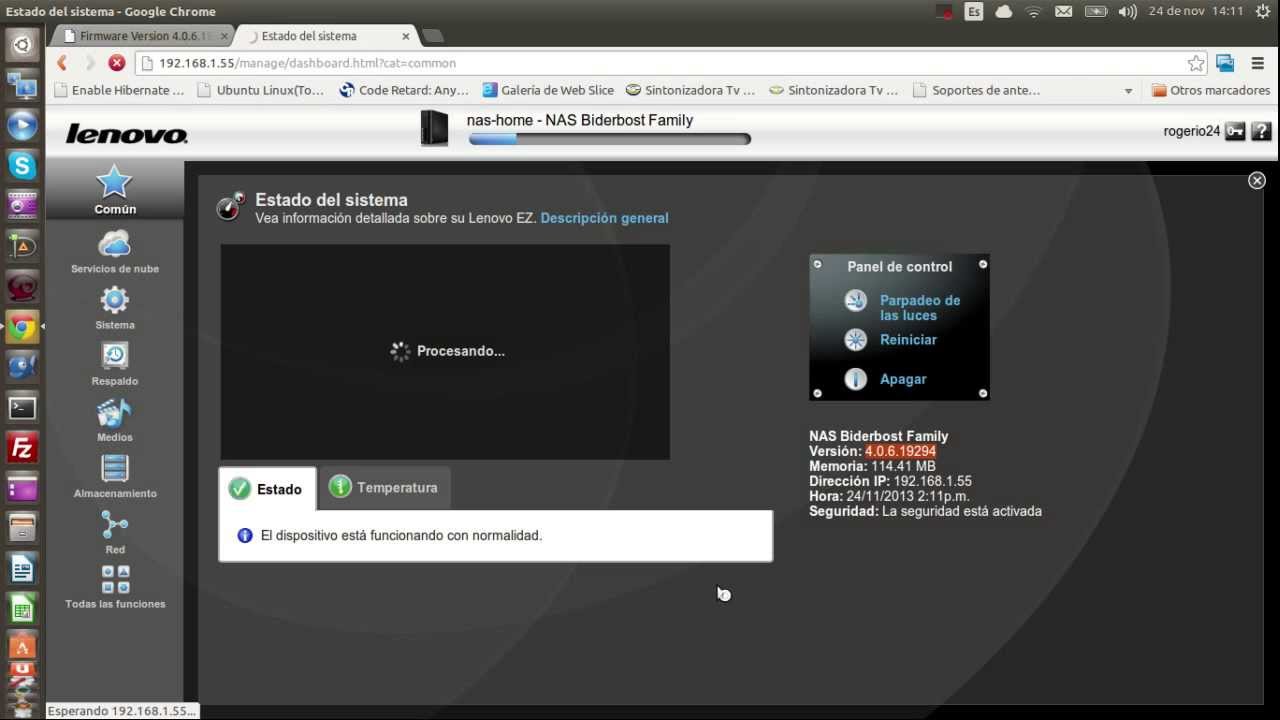Open Enable Hibernate bookmark
Viewport: 1280px width, 720px height.
coord(119,90)
